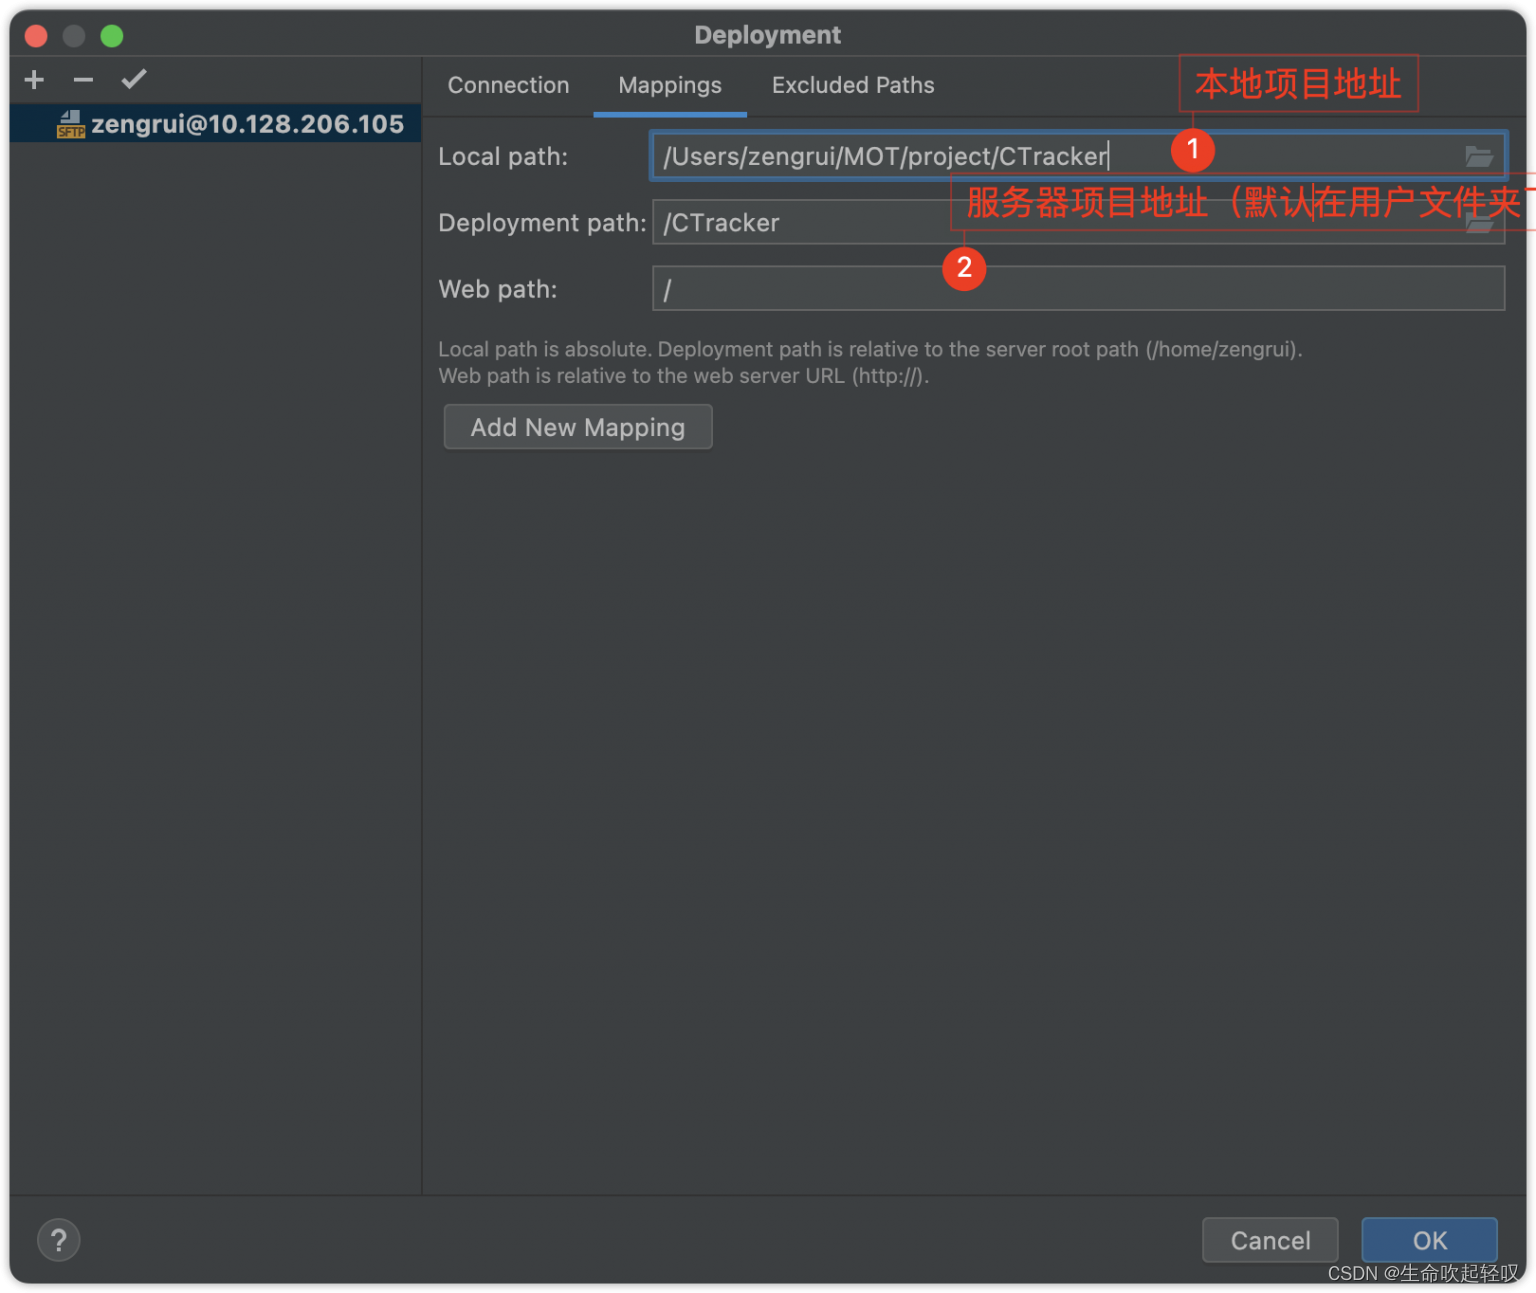Add a new server with plus icon
The height and width of the screenshot is (1293, 1536).
point(34,80)
